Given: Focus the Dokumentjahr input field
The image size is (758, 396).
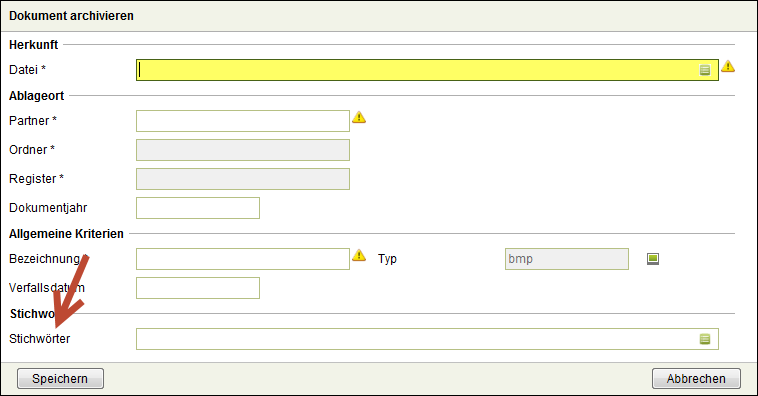Looking at the screenshot, I should pos(198,208).
